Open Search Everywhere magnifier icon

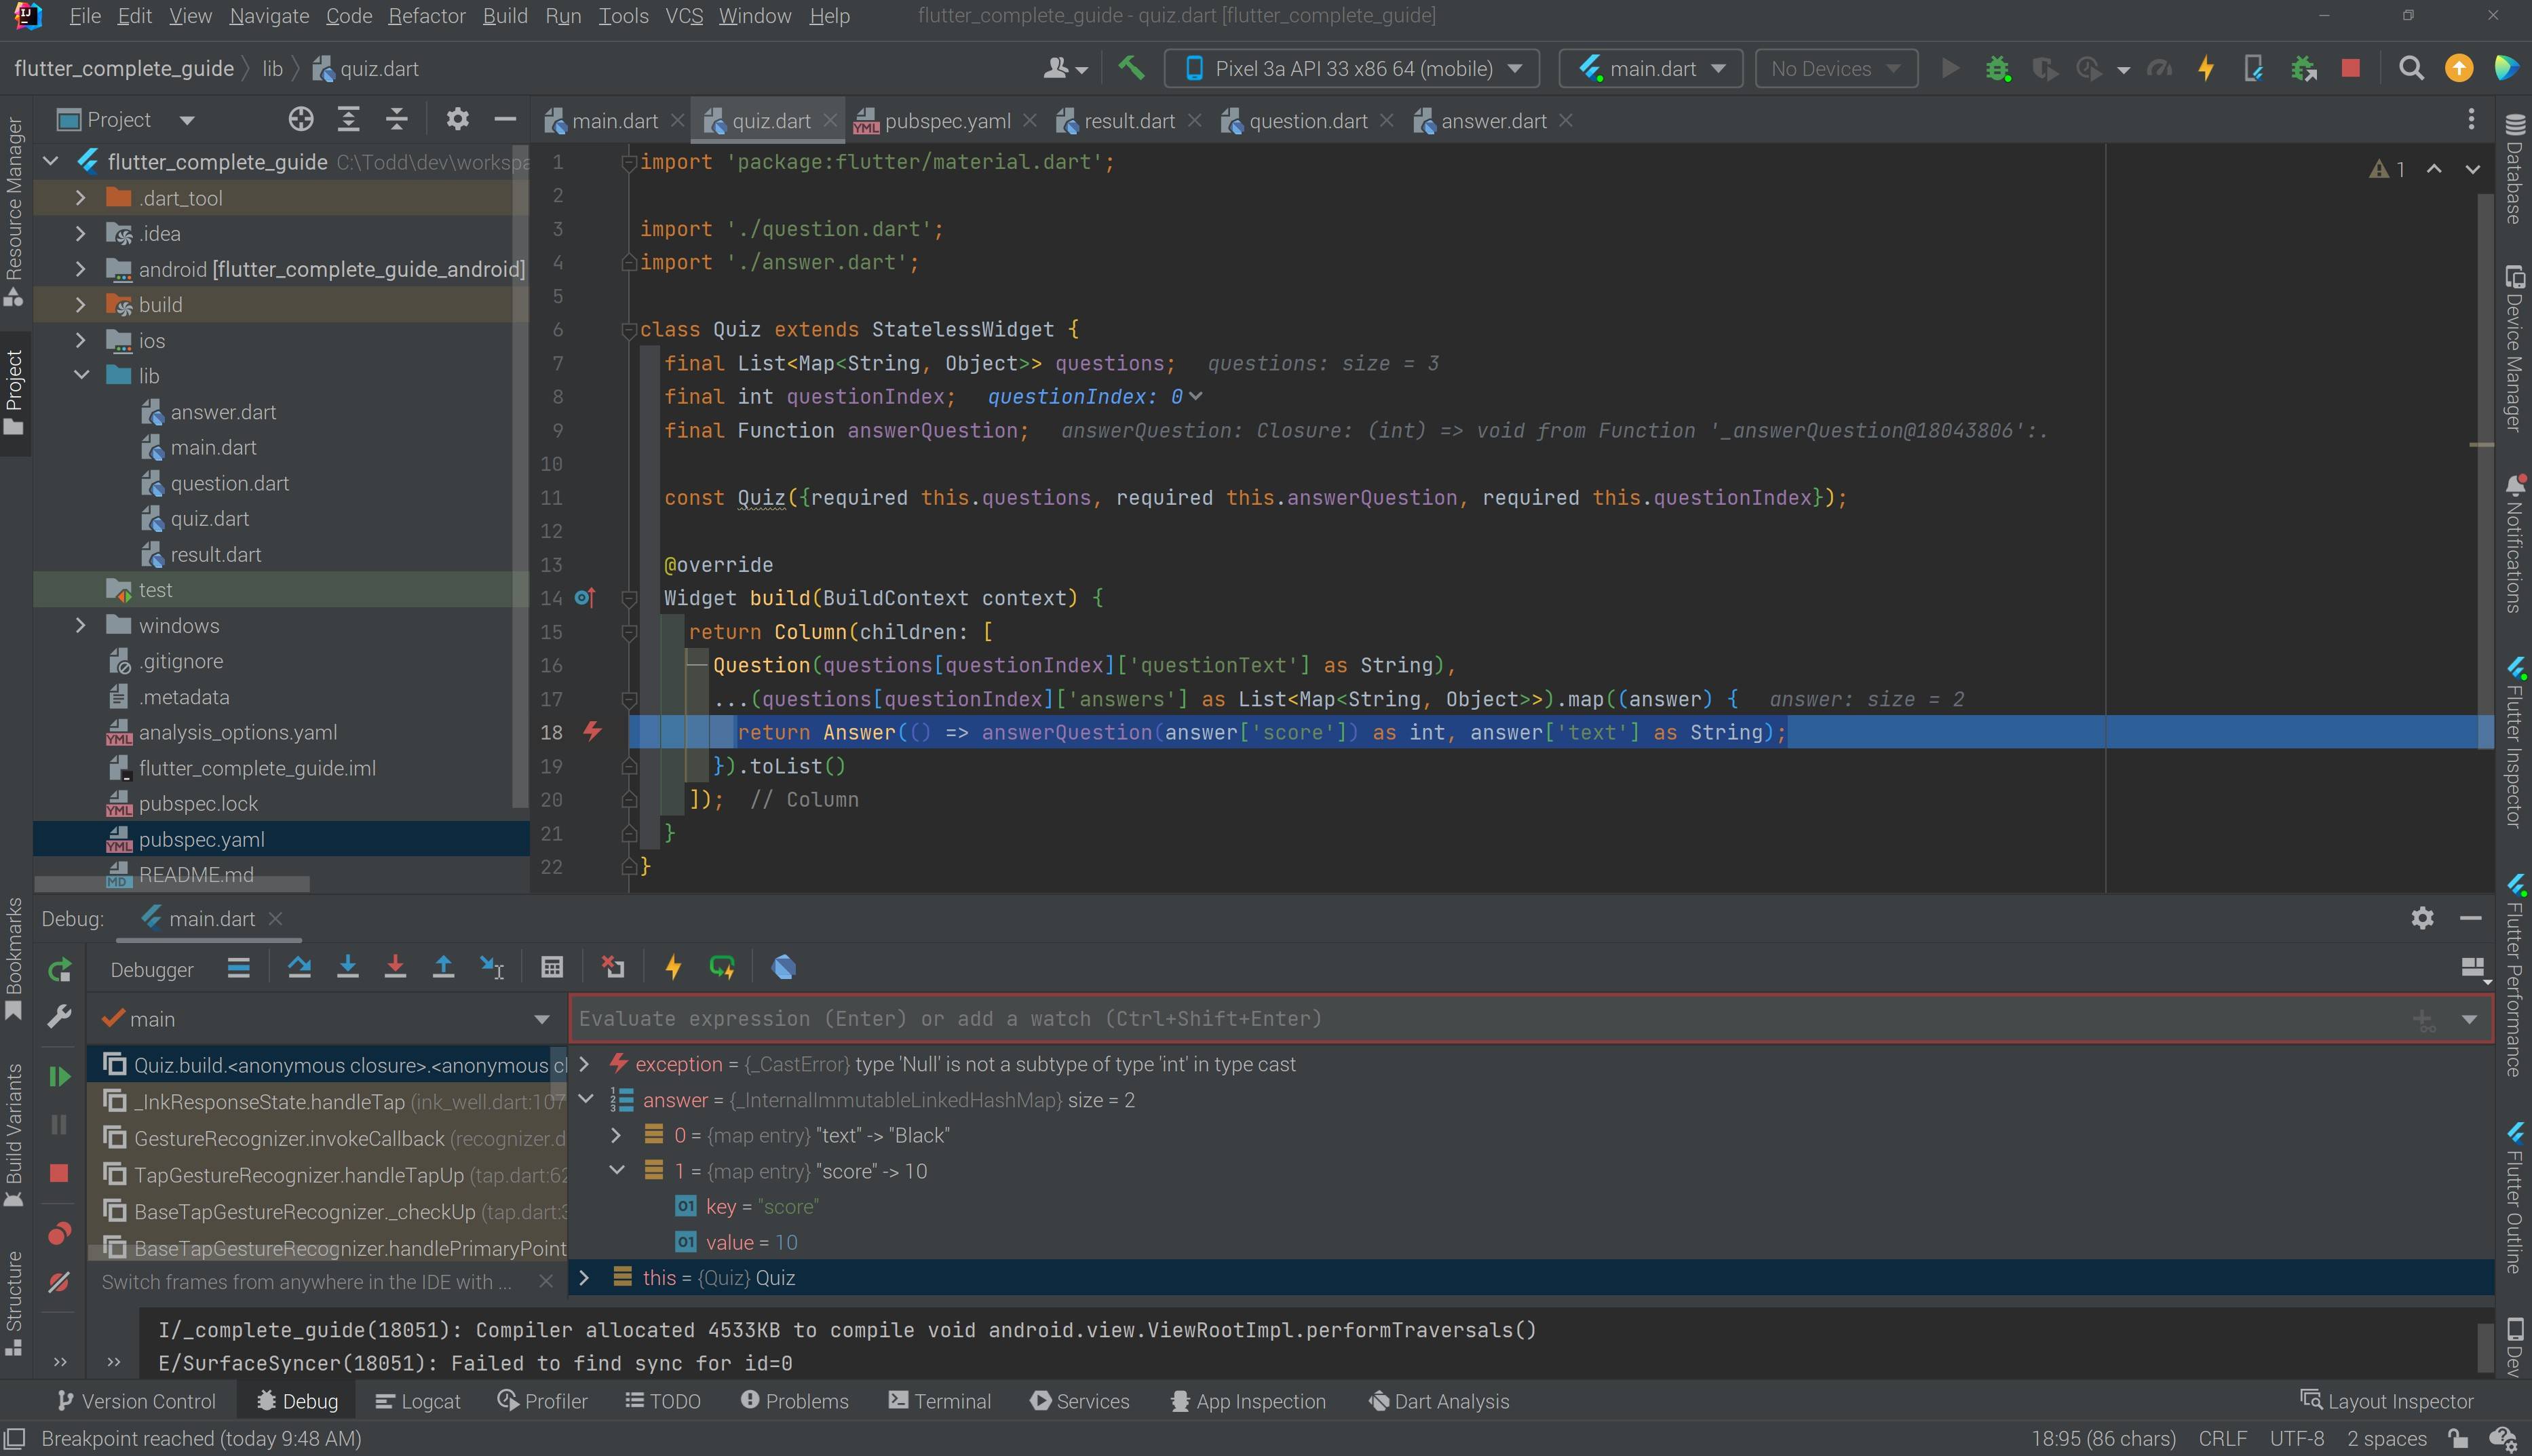(x=2411, y=68)
